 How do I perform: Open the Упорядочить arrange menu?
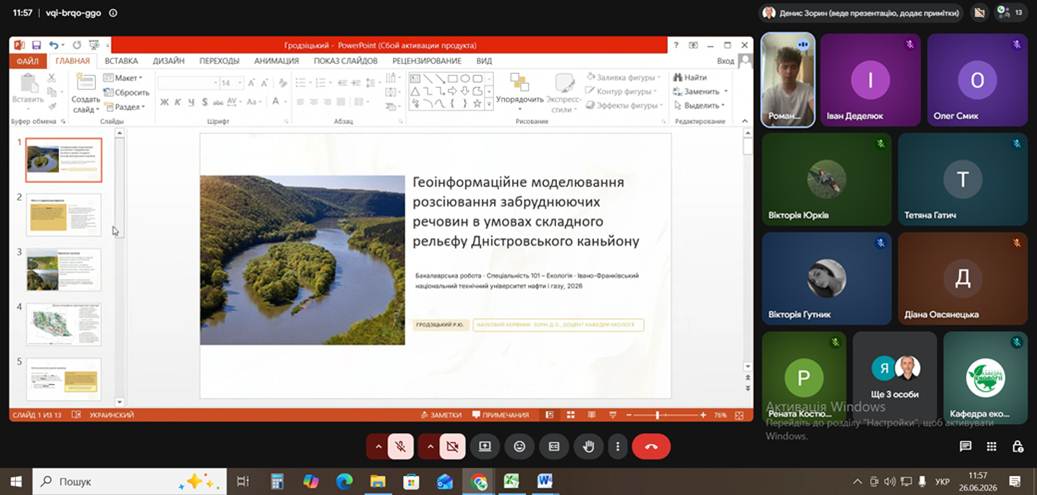pos(520,91)
